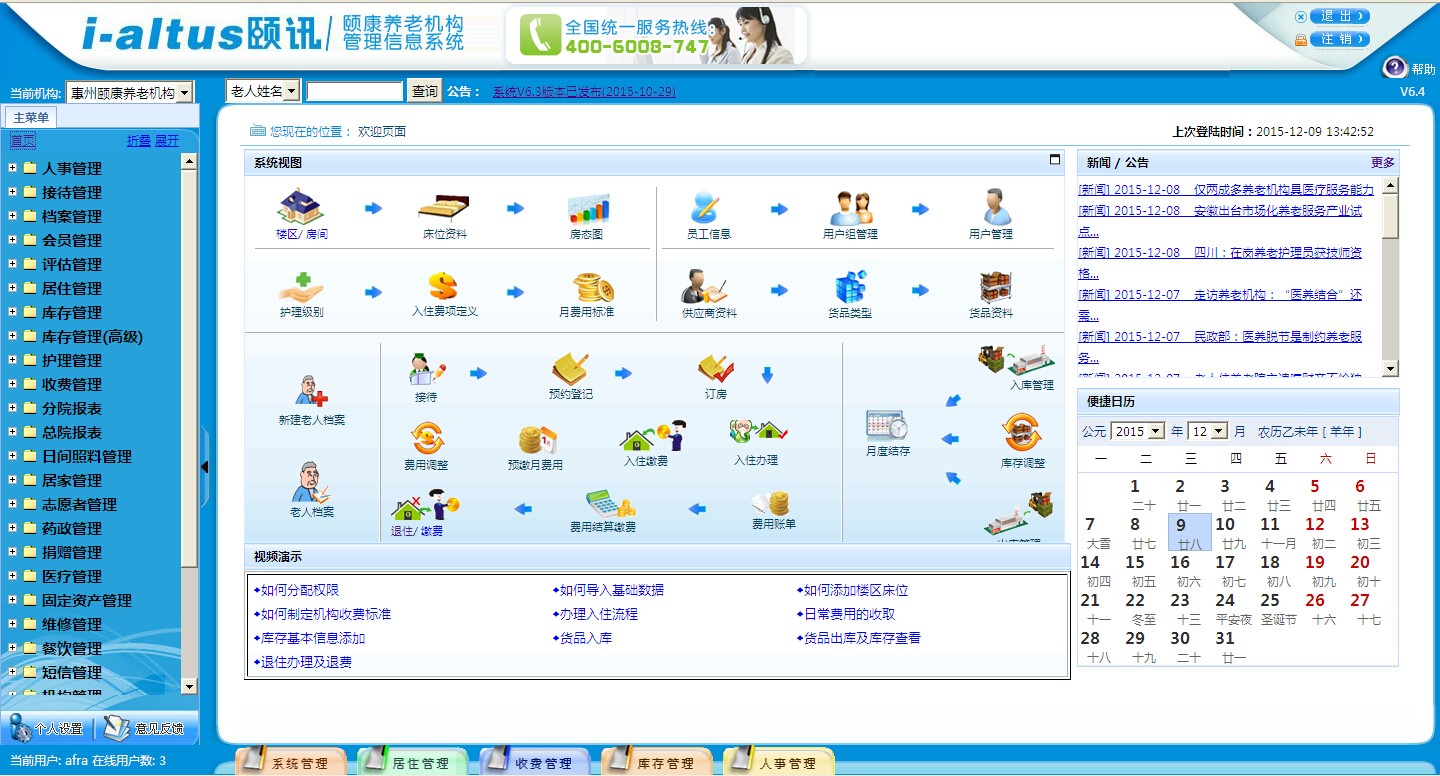The height and width of the screenshot is (776, 1440).
Task: Open the 如何分配权限 video link
Action: pos(299,590)
